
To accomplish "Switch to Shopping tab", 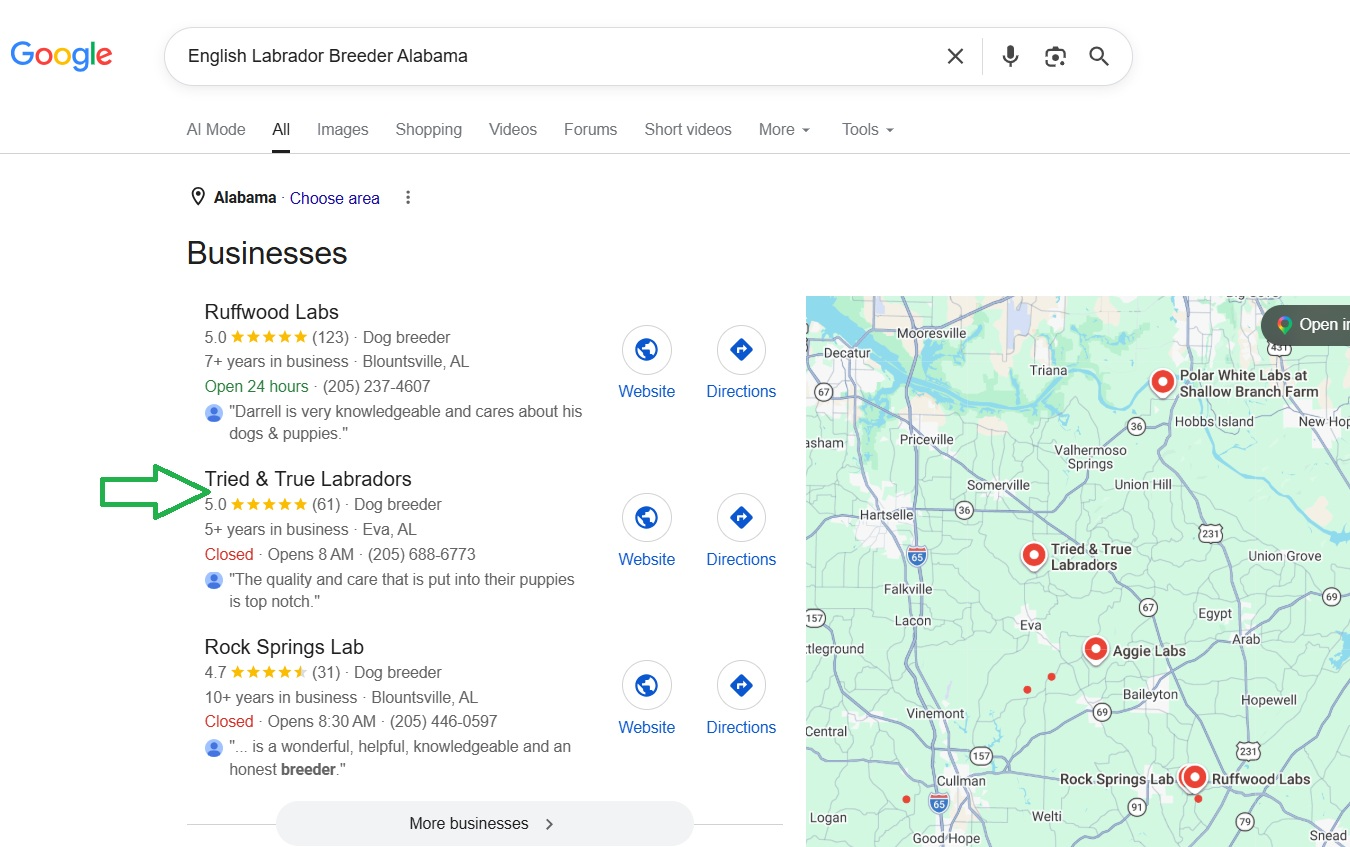I will 429,130.
